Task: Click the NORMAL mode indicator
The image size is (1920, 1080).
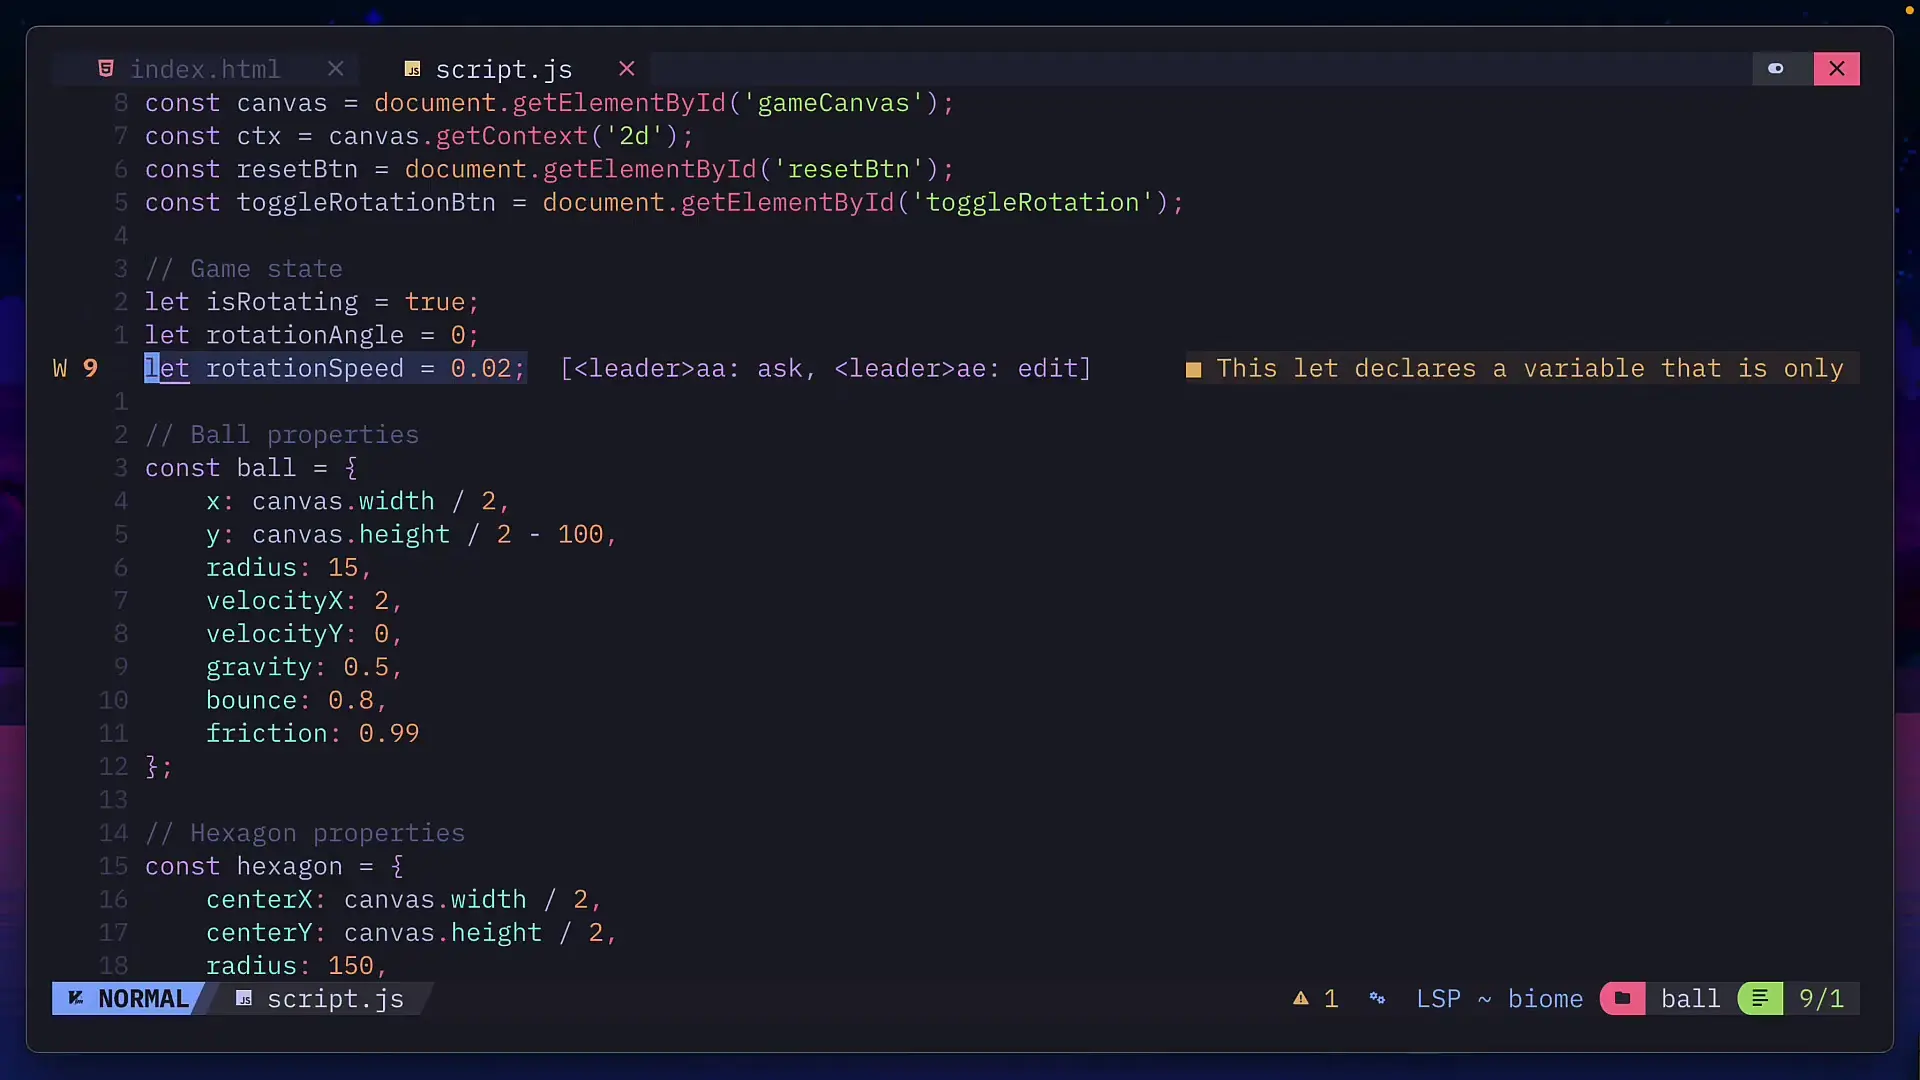Action: 143,998
